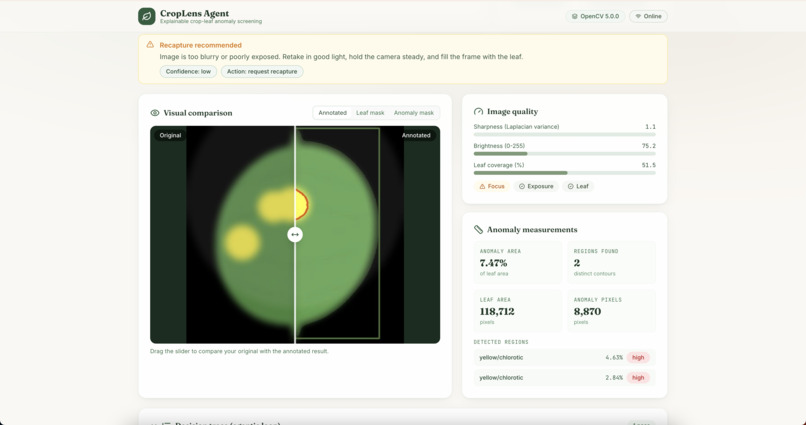Click the Drag the slider to compare hint text

click(x=239, y=352)
